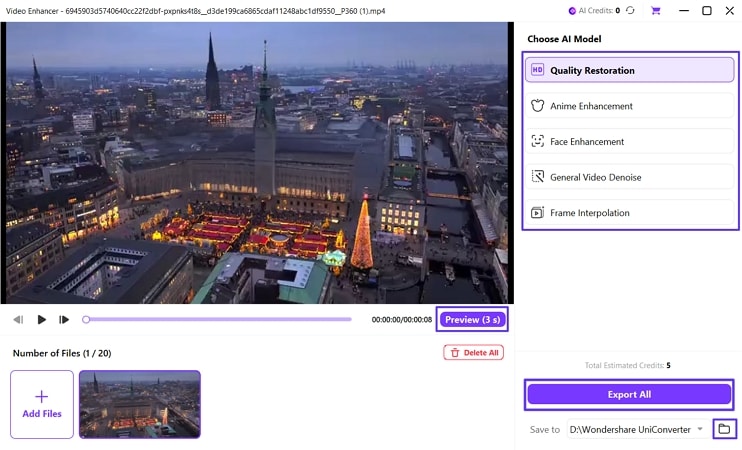Click the 'Number of Files (1 / 20)' label
The image size is (742, 450).
[x=62, y=353]
